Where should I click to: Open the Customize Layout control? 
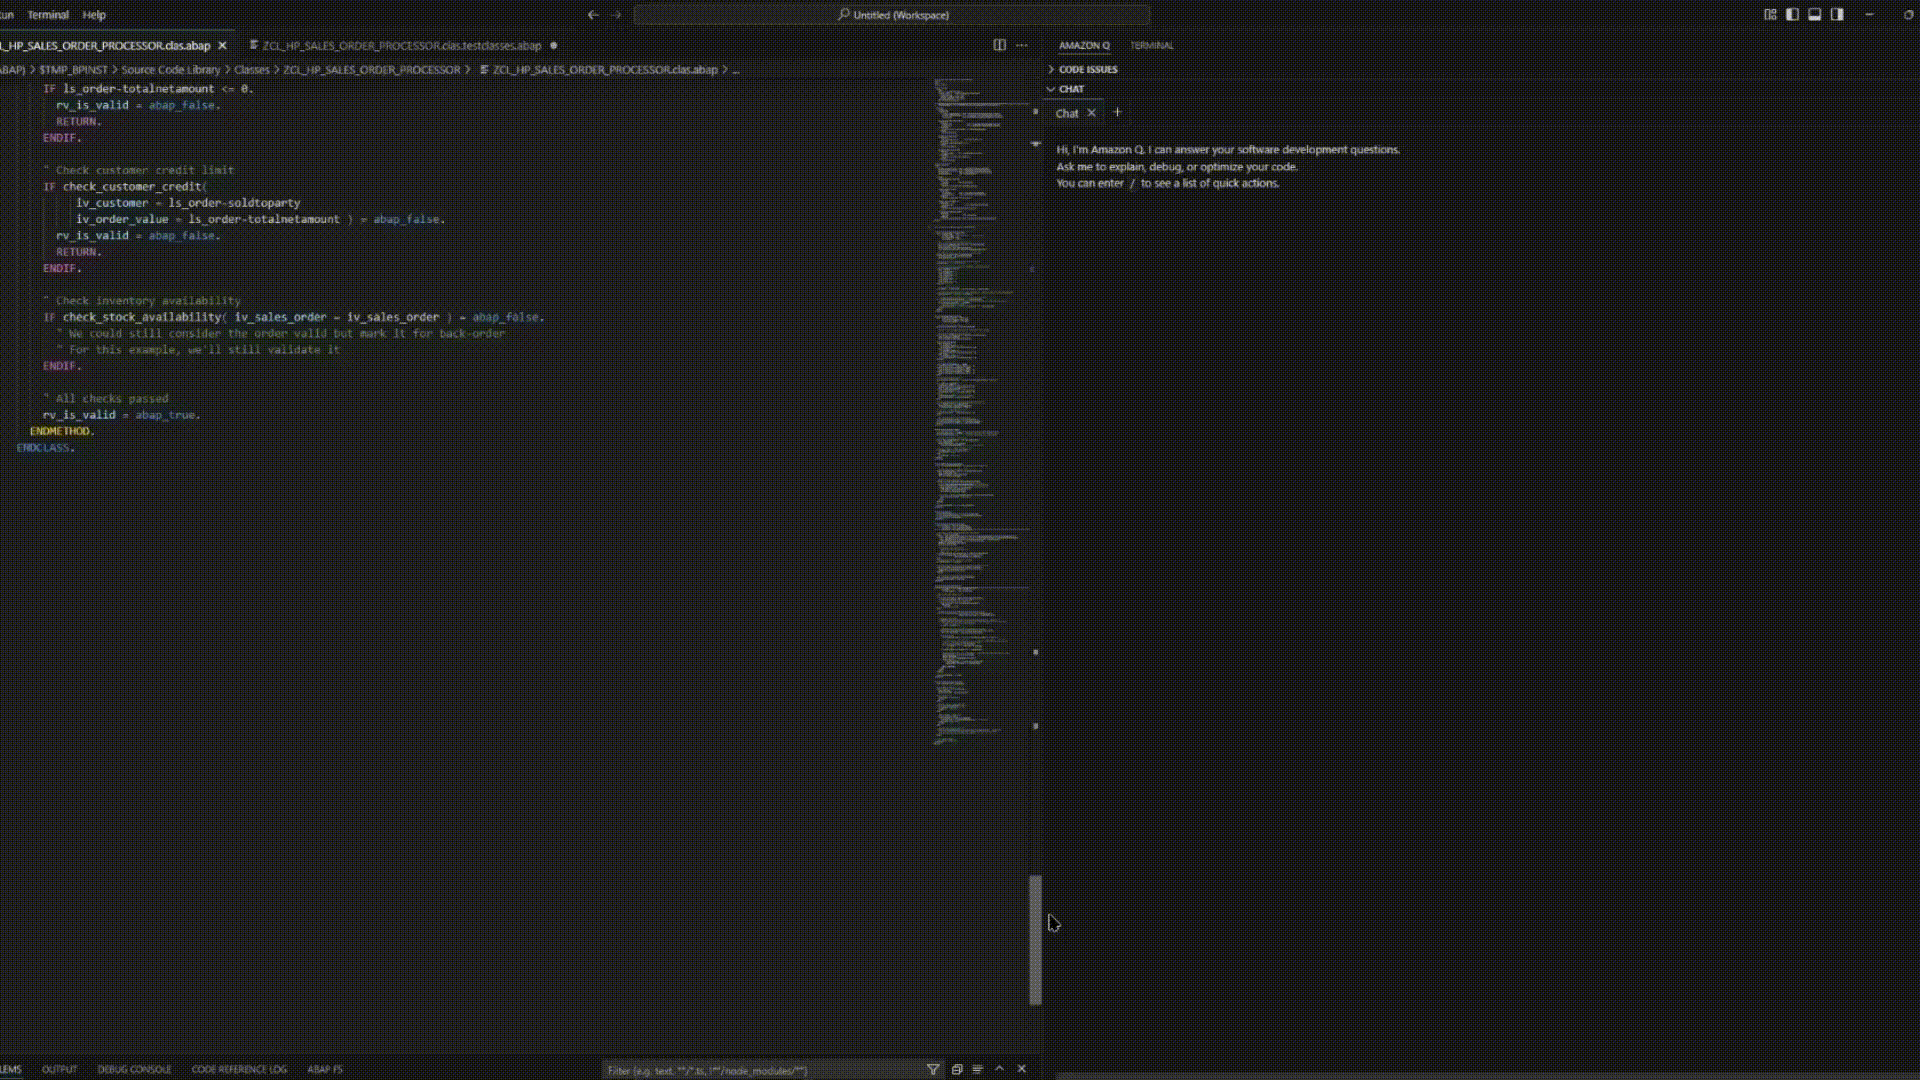pos(1768,15)
